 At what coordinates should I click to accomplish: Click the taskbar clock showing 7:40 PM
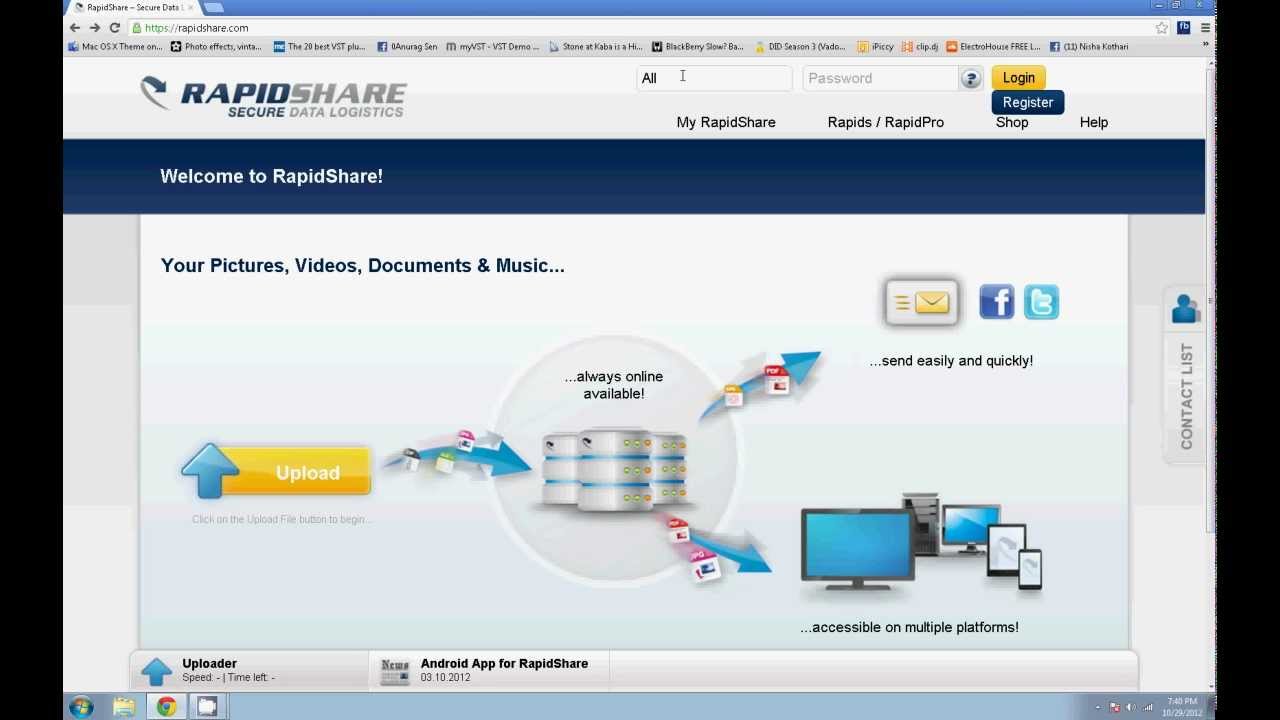pyautogui.click(x=1182, y=707)
